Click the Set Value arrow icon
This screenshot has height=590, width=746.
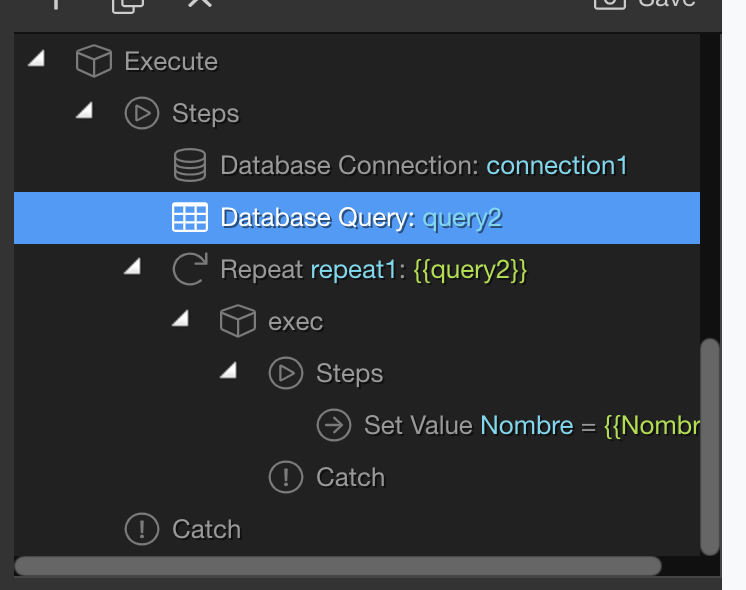(334, 425)
